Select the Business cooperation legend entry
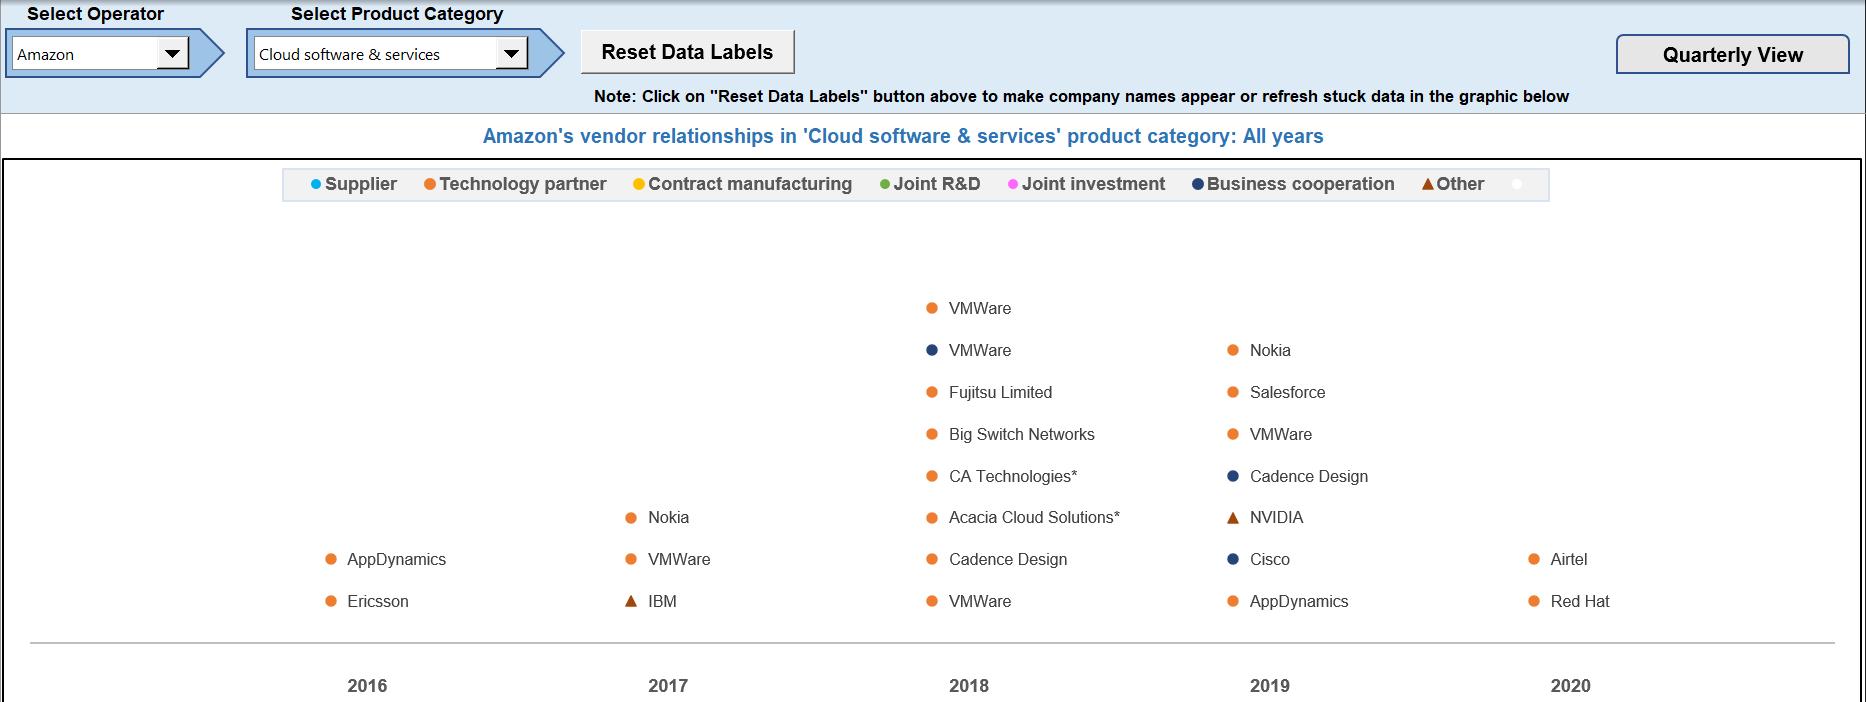The image size is (1866, 702). point(1292,184)
